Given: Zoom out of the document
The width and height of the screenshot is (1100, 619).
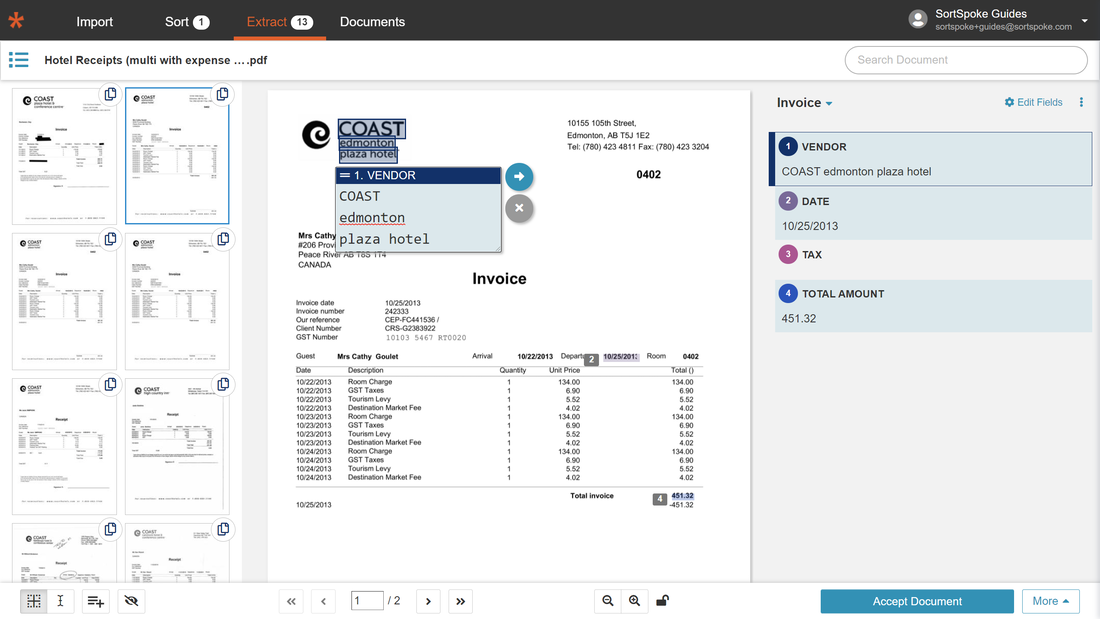Looking at the screenshot, I should click(608, 601).
